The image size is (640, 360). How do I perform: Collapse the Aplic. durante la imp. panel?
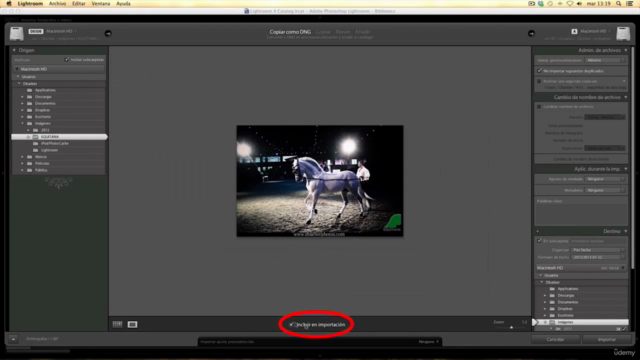(625, 169)
